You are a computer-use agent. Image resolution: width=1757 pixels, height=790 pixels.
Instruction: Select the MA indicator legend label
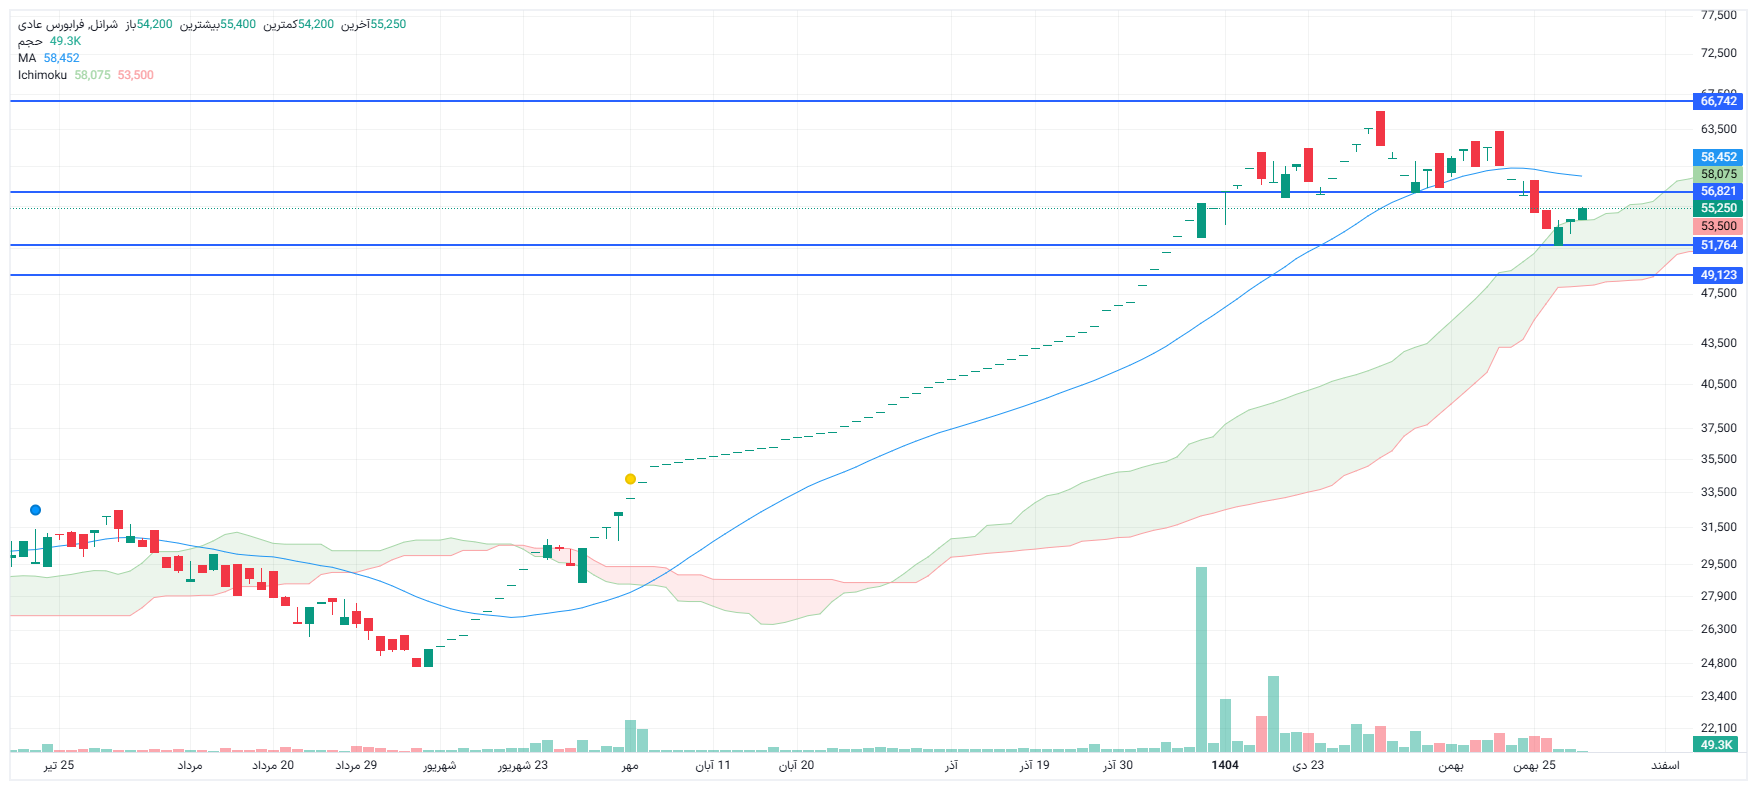(x=27, y=58)
